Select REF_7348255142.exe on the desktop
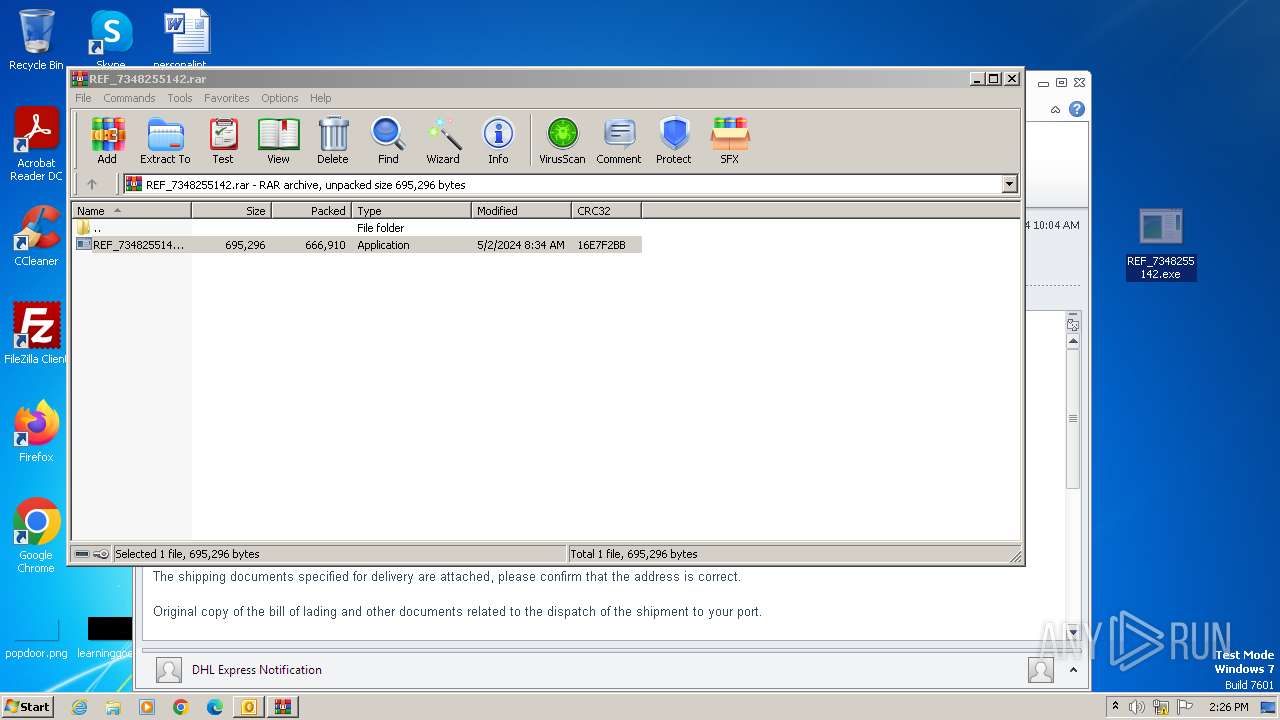 pos(1160,244)
